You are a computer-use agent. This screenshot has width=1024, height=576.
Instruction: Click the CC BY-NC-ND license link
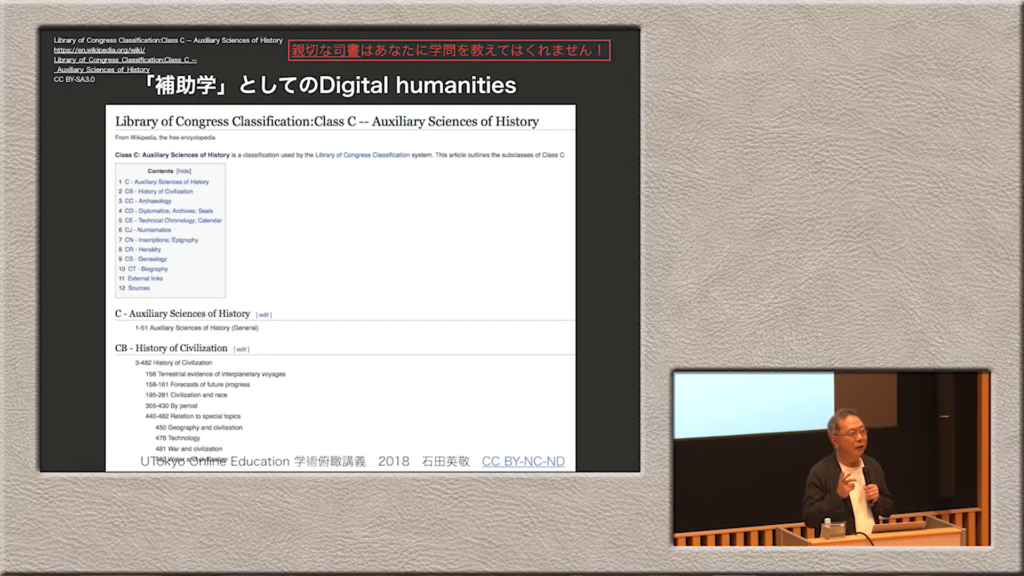pos(523,461)
